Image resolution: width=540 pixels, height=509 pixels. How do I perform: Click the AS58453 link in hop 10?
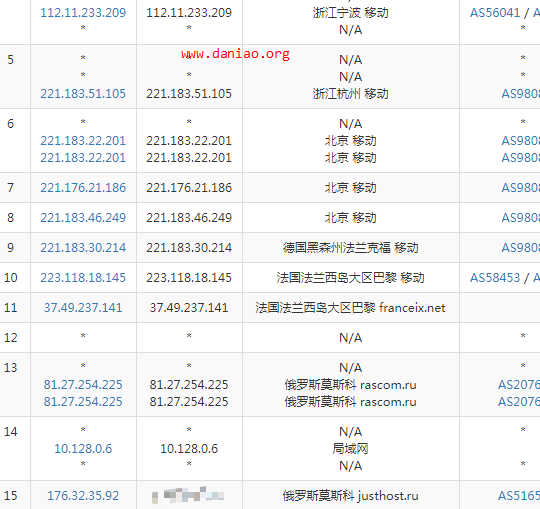(495, 278)
